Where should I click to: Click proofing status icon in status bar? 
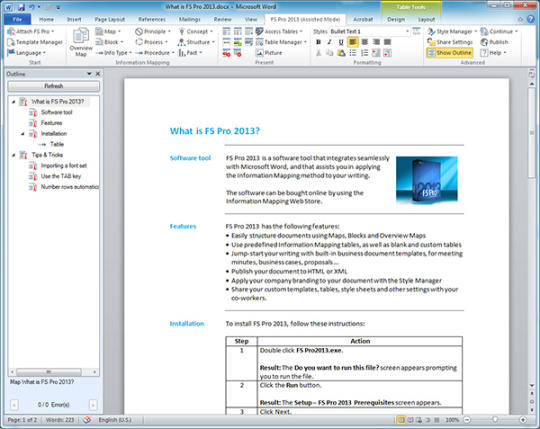pos(87,420)
